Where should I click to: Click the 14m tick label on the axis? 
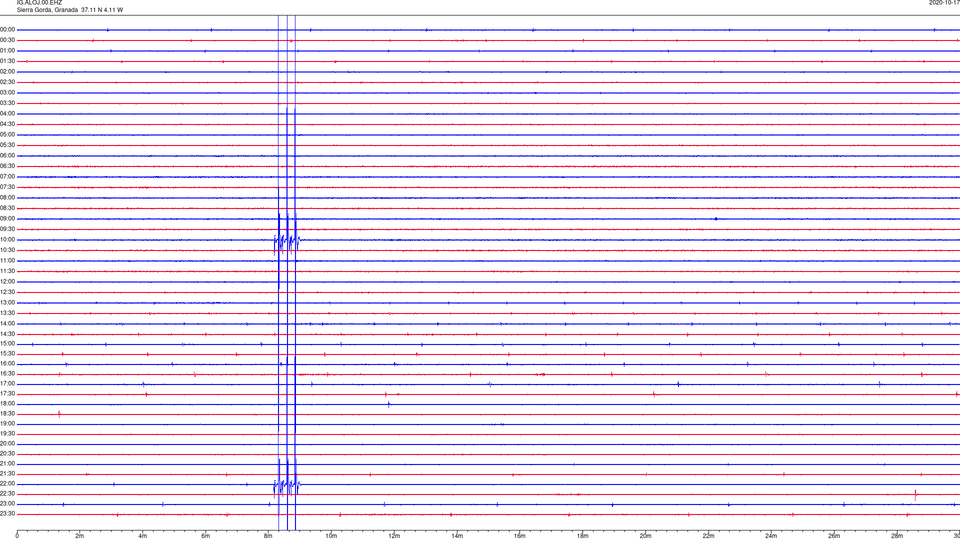point(457,536)
